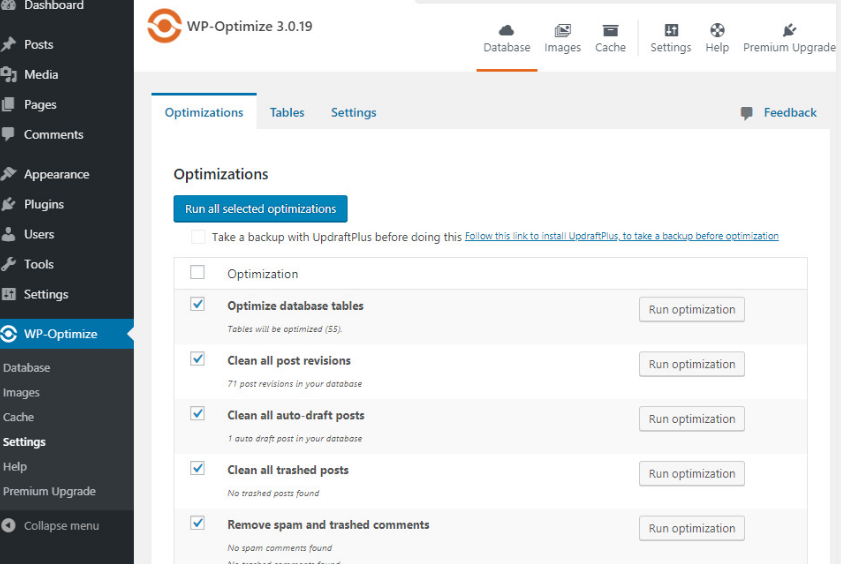
Task: Run optimization for Clean all trashed posts
Action: [x=691, y=473]
